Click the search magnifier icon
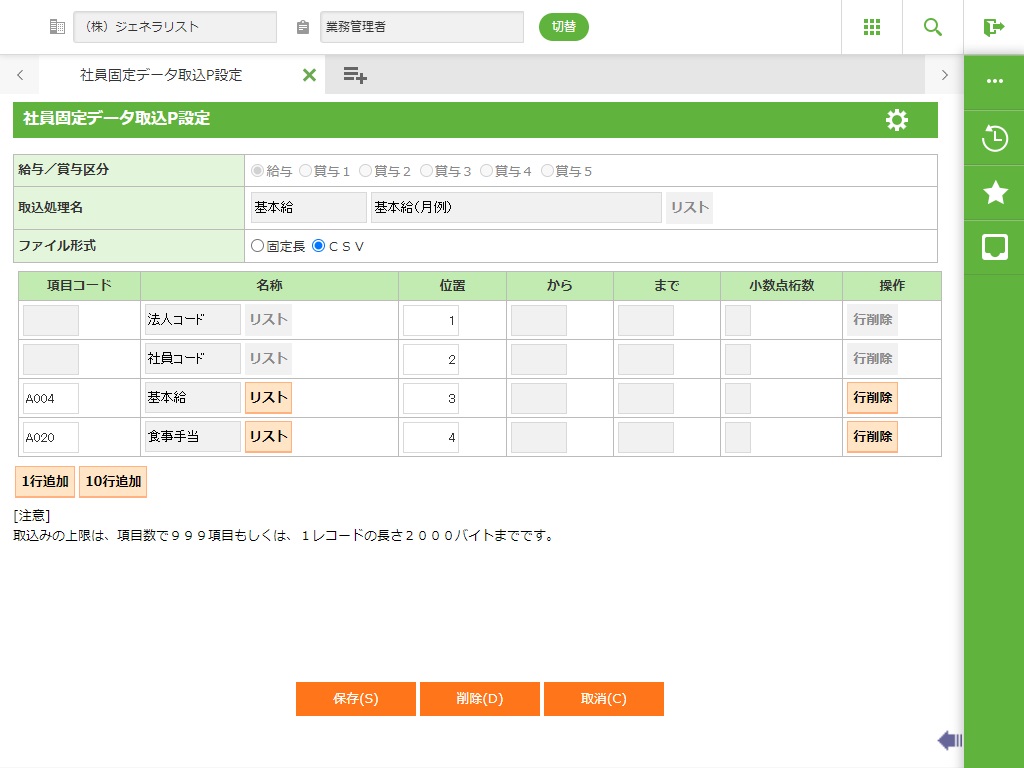Viewport: 1024px width, 768px height. click(x=932, y=27)
